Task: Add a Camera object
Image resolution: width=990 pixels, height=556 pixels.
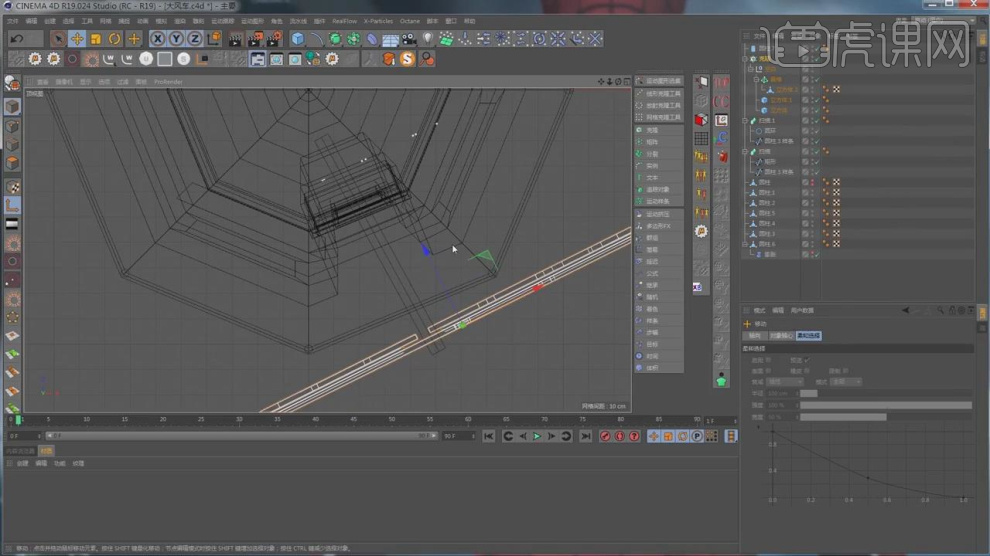Action: (x=409, y=39)
